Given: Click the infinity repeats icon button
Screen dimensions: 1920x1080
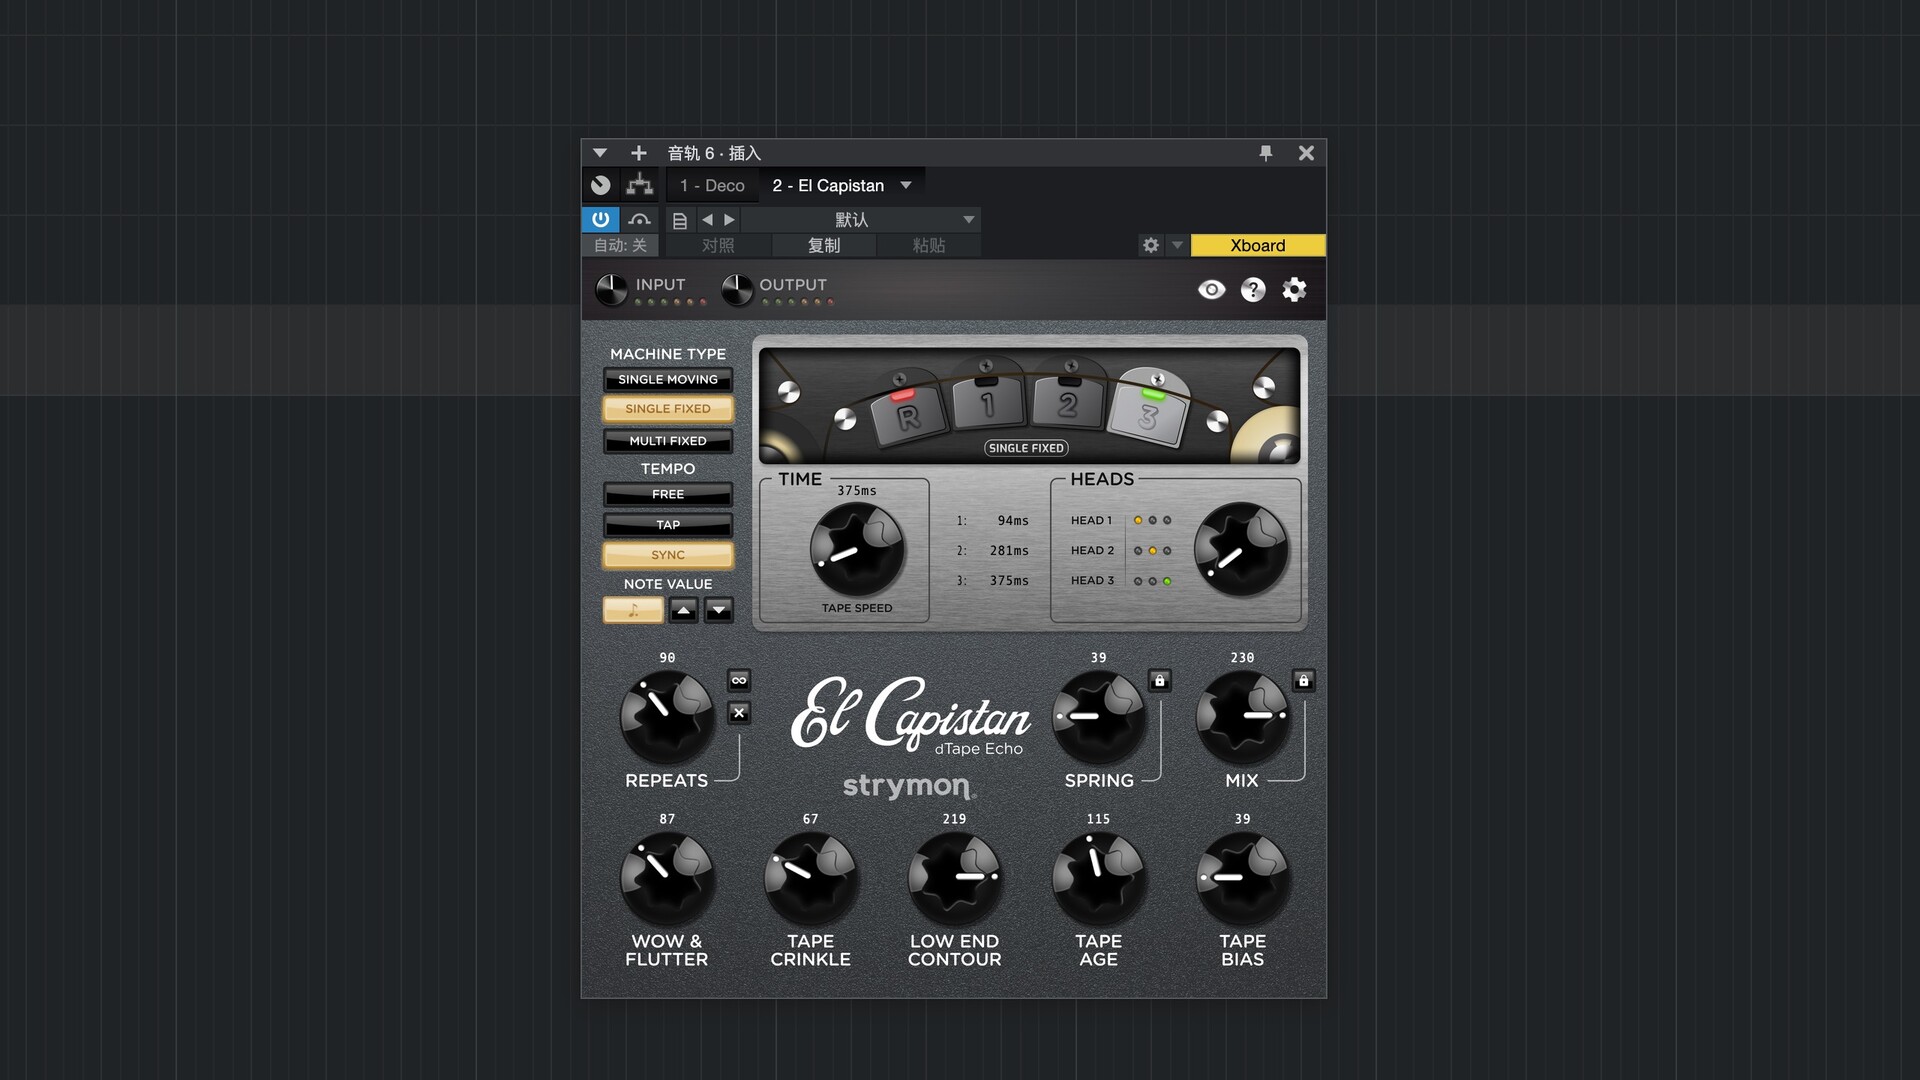Looking at the screenshot, I should coord(739,680).
